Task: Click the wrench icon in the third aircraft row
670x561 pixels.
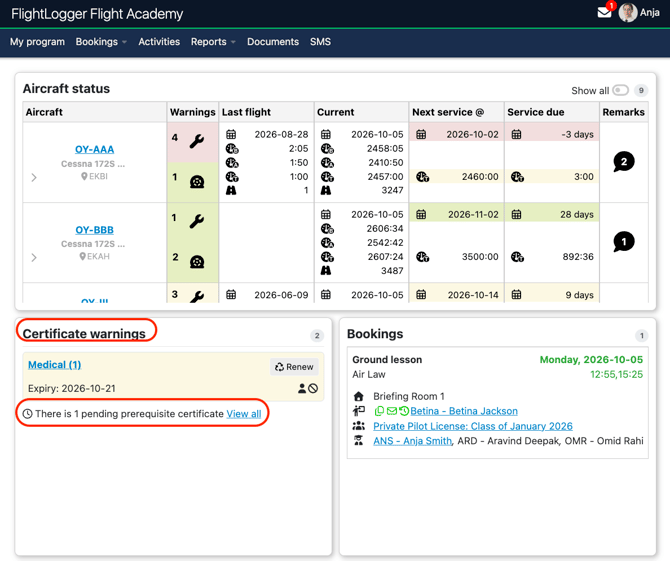Action: (197, 297)
